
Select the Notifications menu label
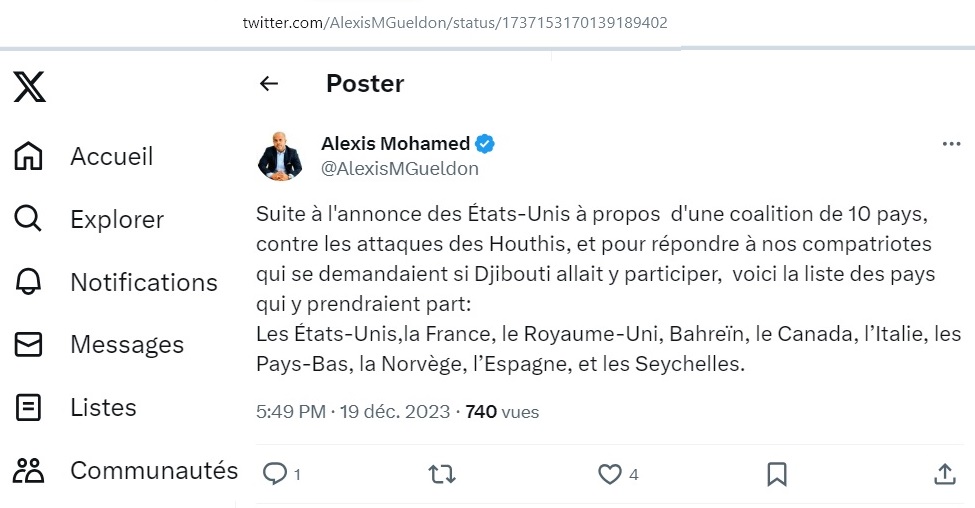coord(144,282)
